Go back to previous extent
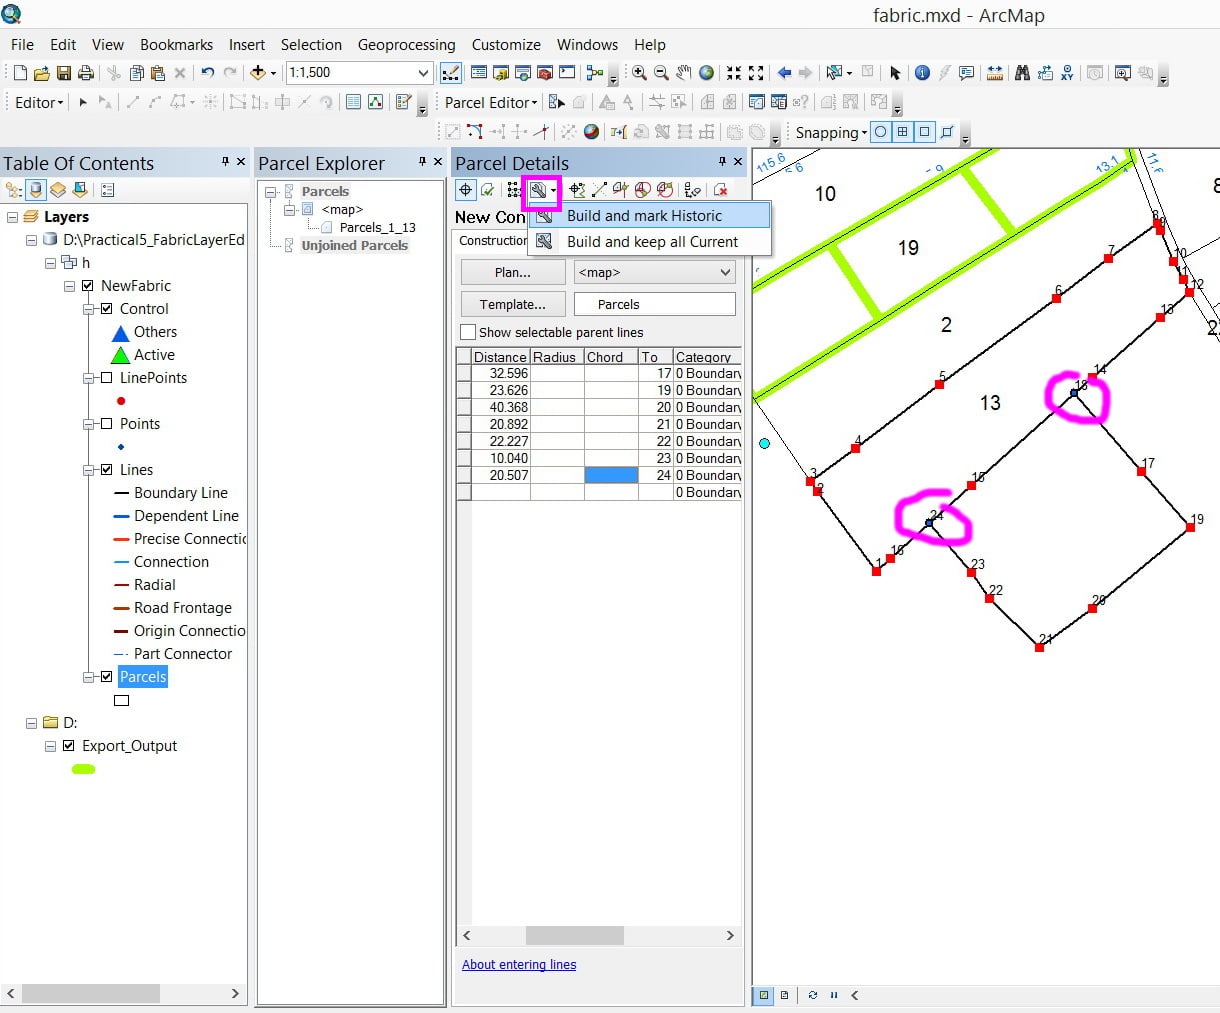The image size is (1220, 1013). click(784, 73)
